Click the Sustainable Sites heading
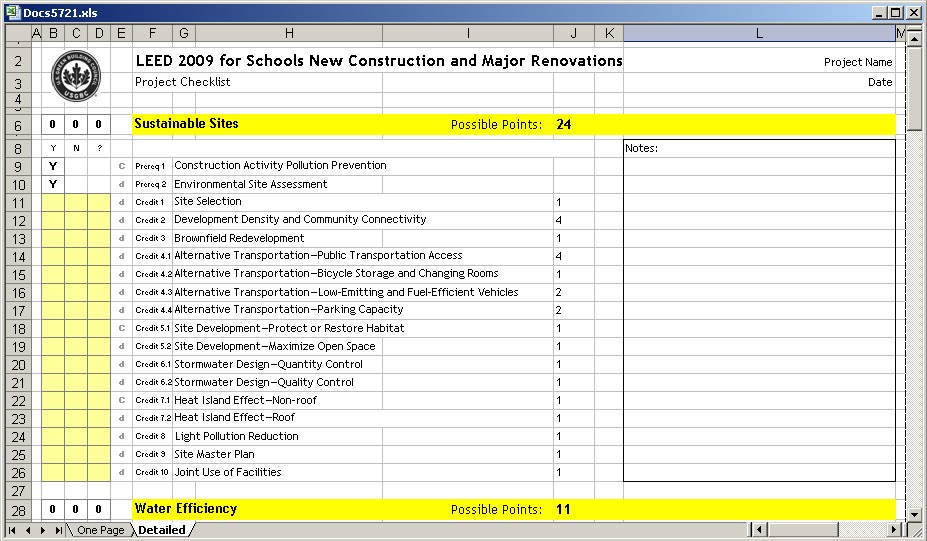927x541 pixels. pos(186,124)
